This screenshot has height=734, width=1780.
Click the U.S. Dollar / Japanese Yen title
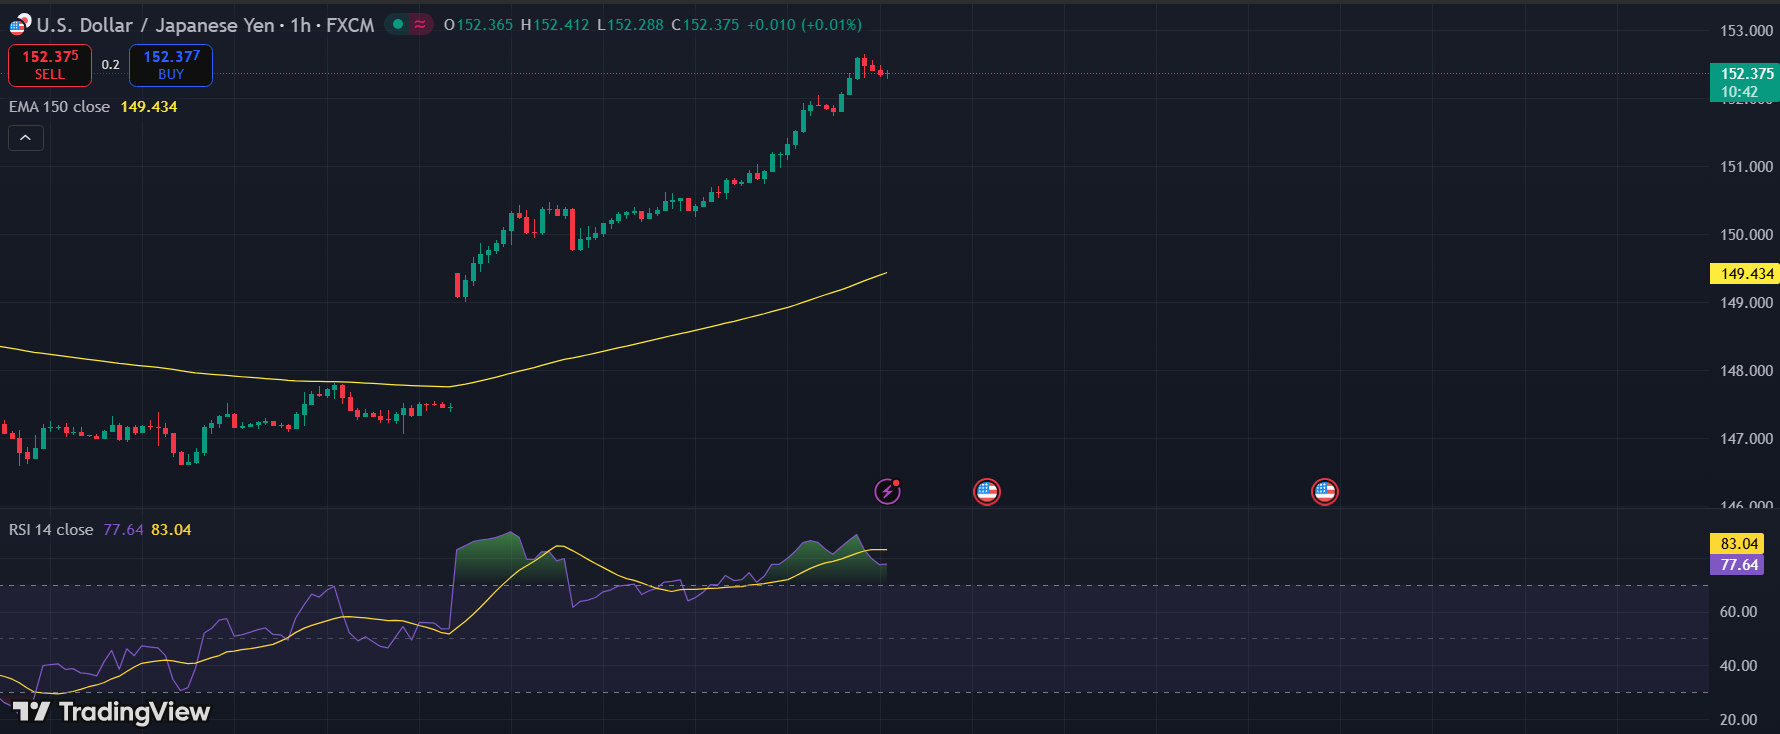point(155,25)
